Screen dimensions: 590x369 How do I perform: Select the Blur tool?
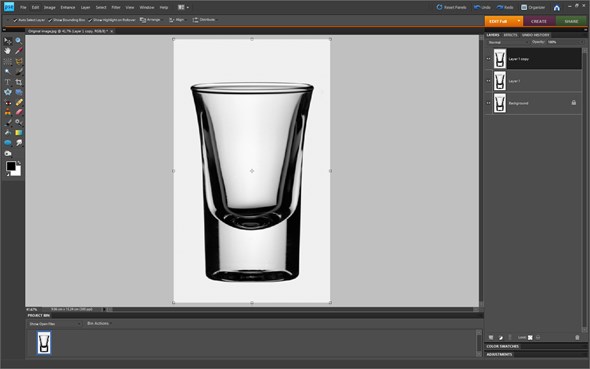coord(18,143)
